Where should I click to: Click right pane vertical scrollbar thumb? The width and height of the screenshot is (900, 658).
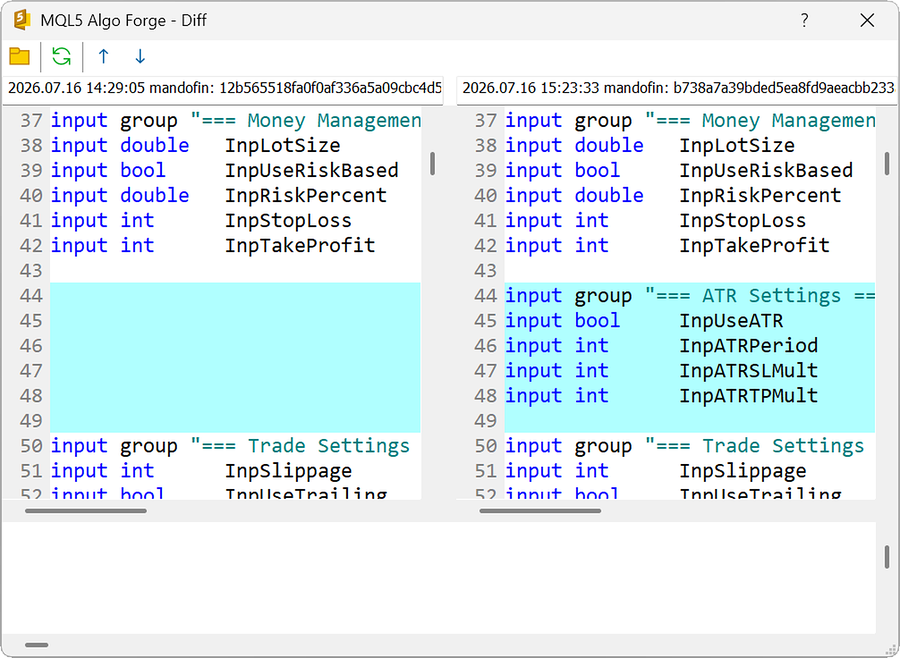tap(887, 164)
